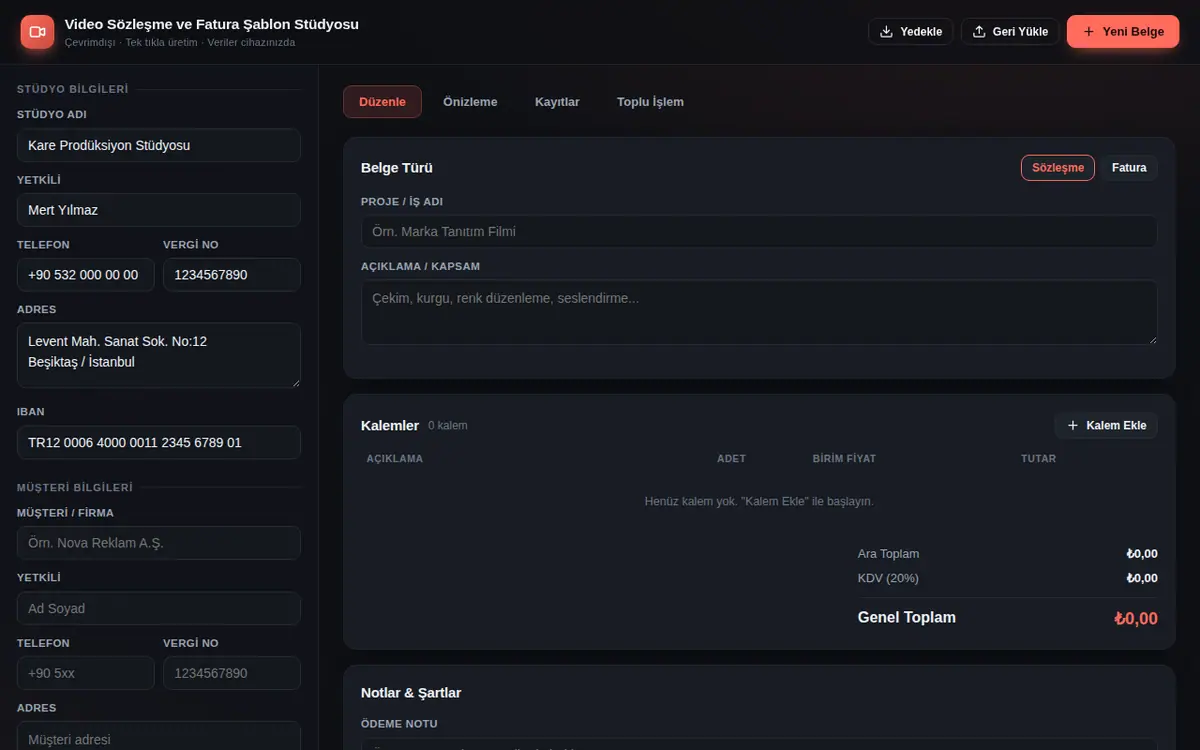Viewport: 1200px width, 750px height.
Task: Click the Adet column header
Action: click(731, 459)
